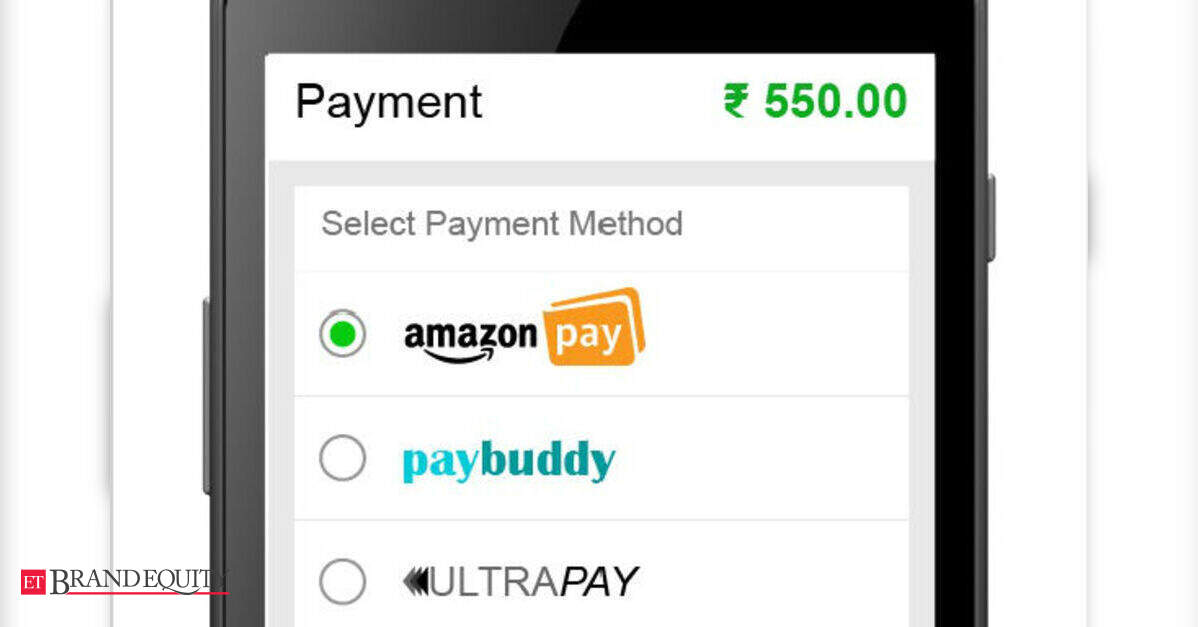The width and height of the screenshot is (1198, 627).
Task: Click the Amazon smile arrow logo
Action: [449, 354]
